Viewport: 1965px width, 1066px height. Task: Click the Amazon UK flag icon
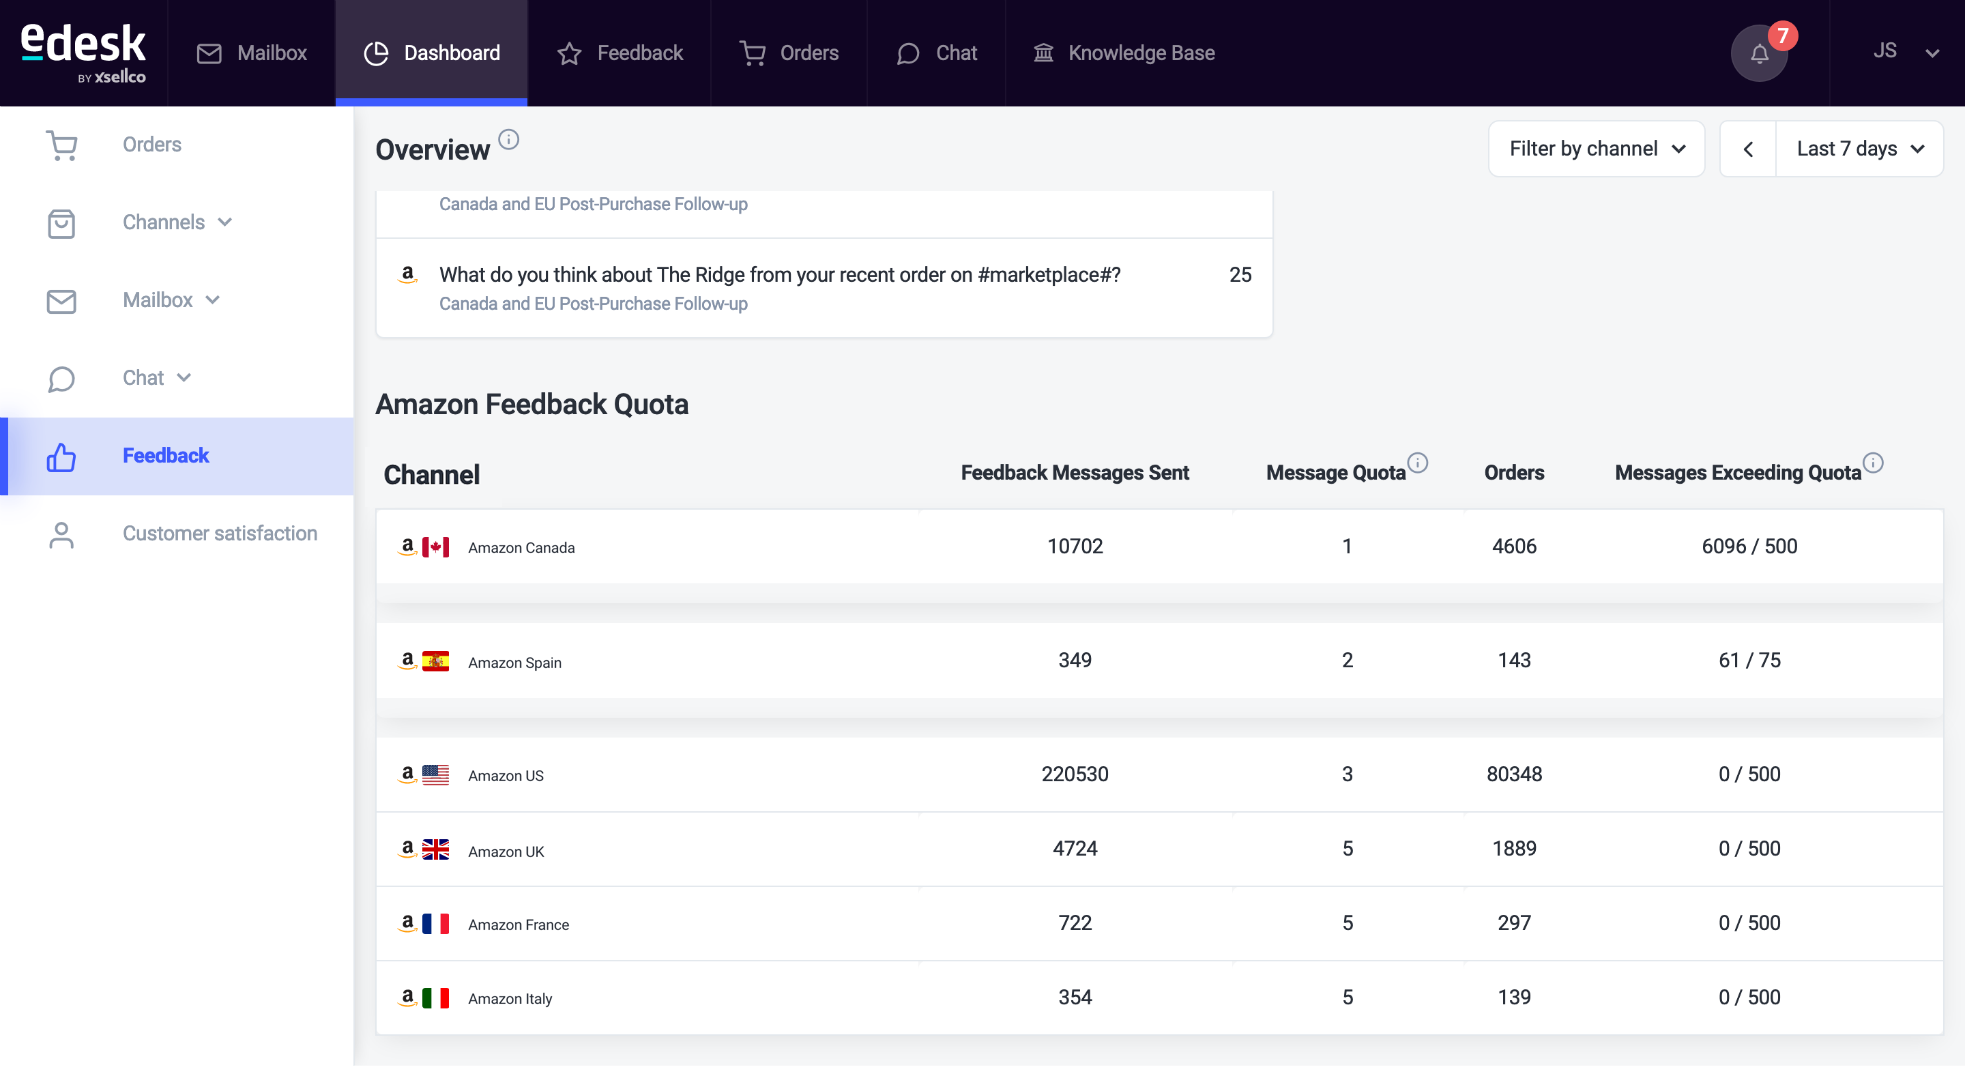(x=435, y=849)
